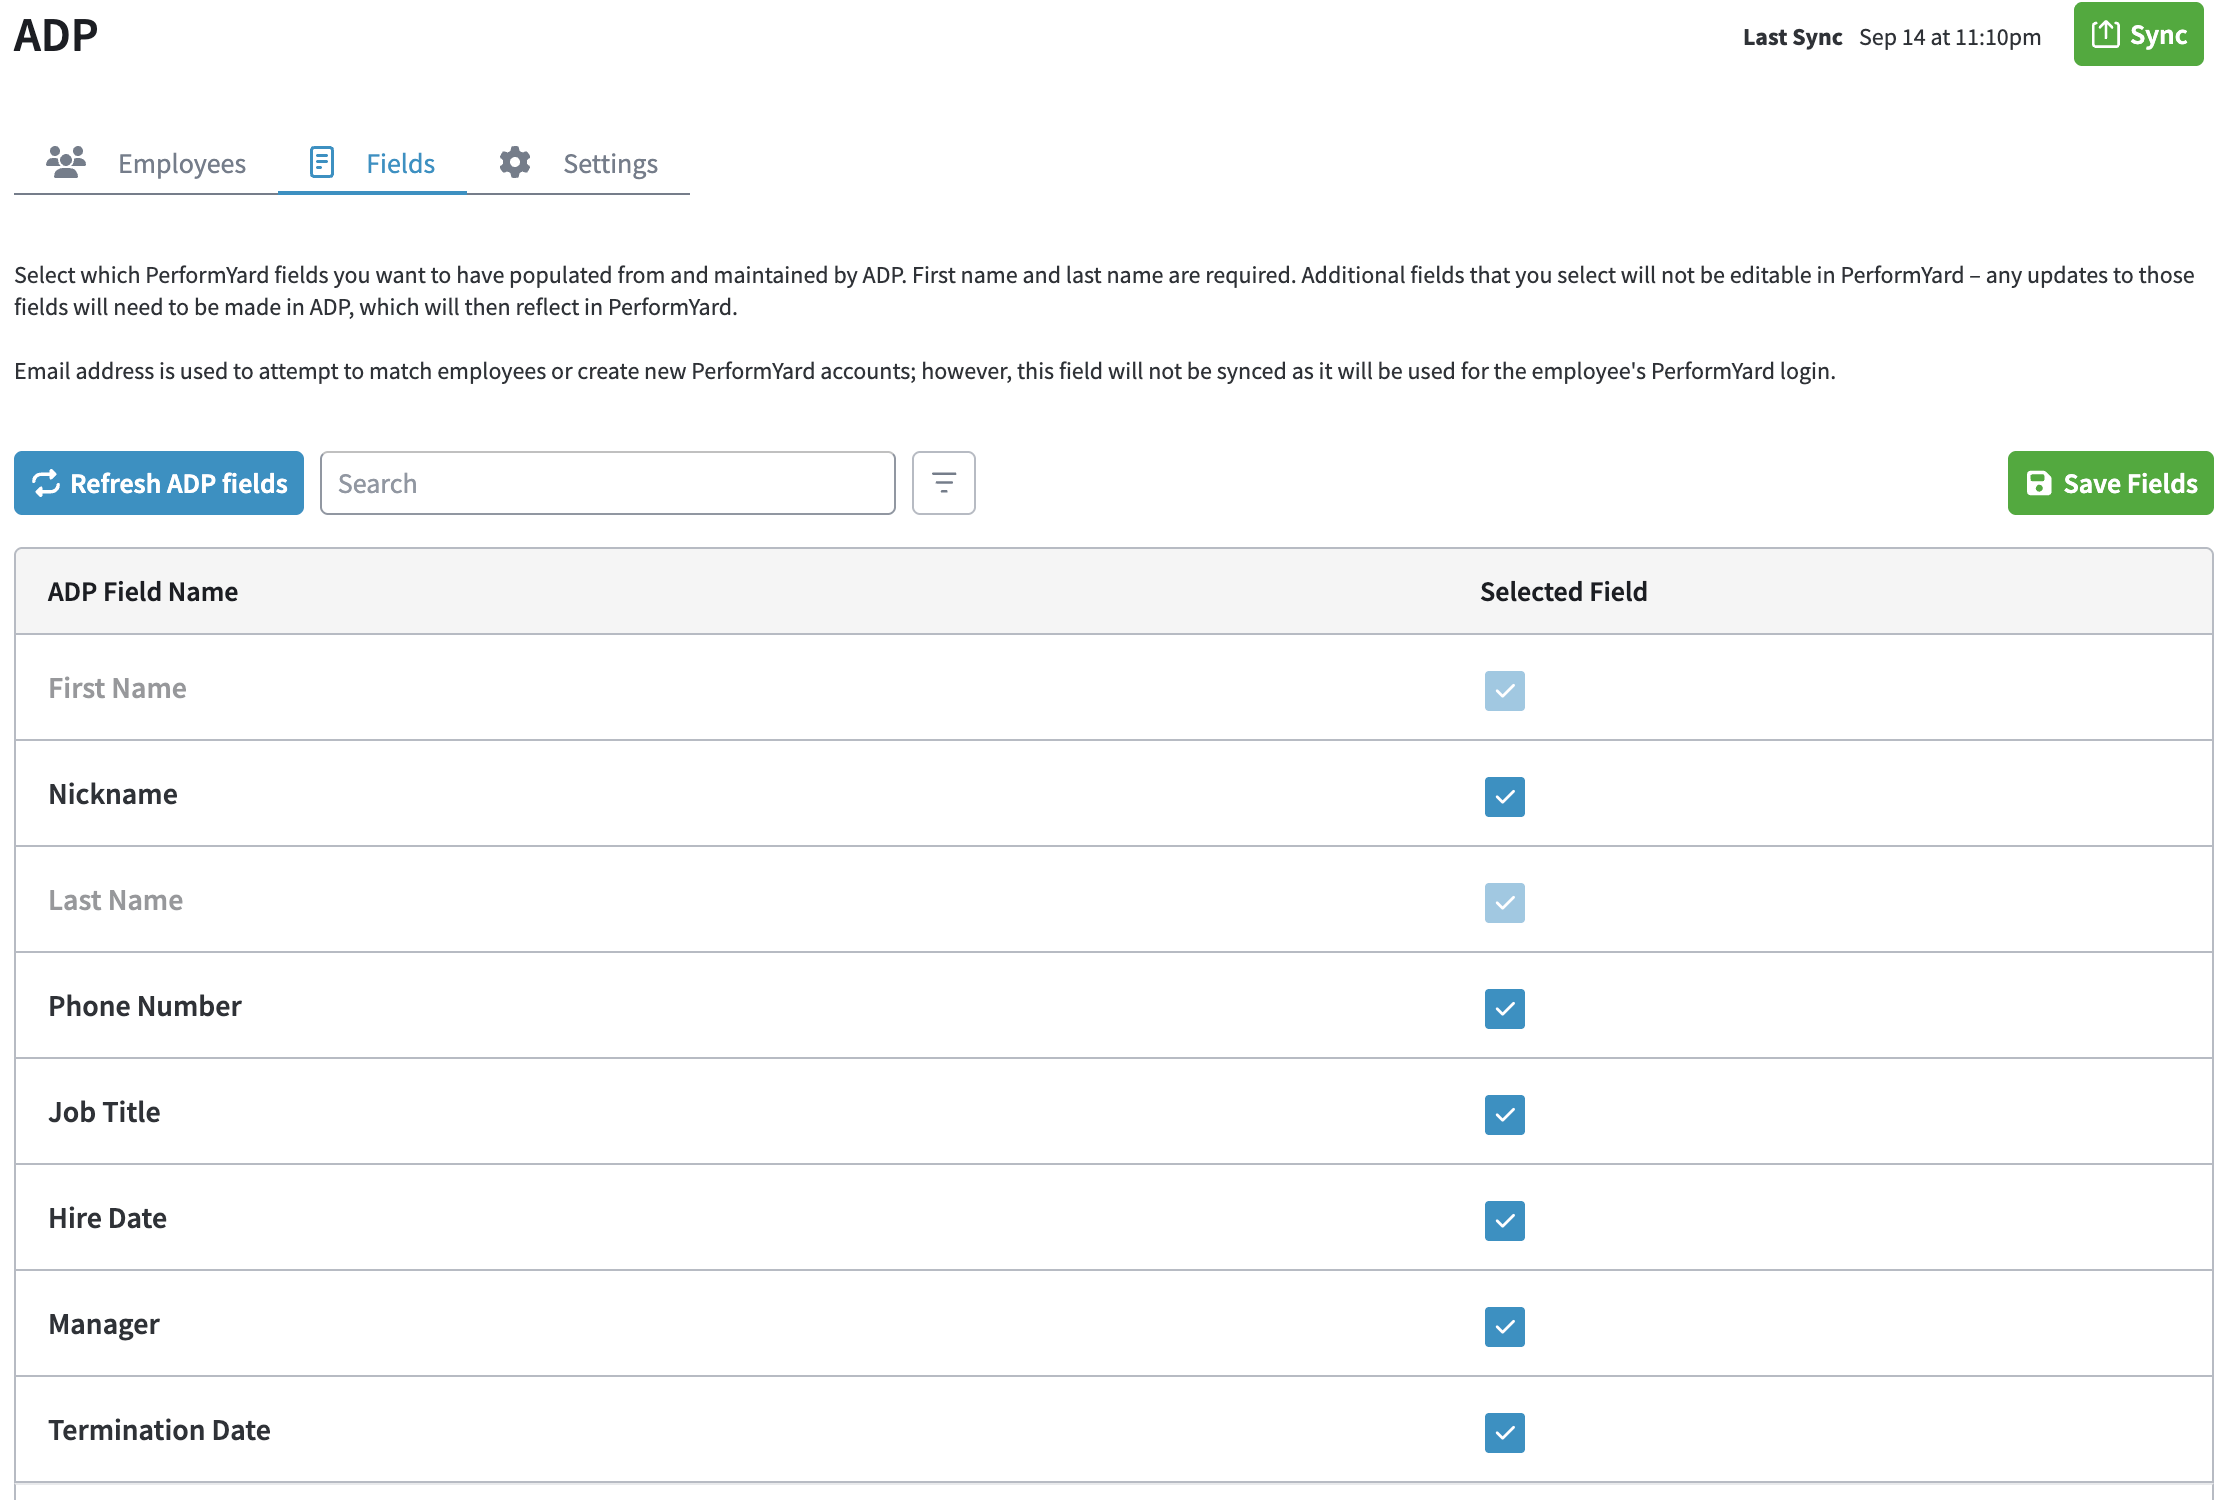
Task: Click the Selected Field column header
Action: (1564, 591)
